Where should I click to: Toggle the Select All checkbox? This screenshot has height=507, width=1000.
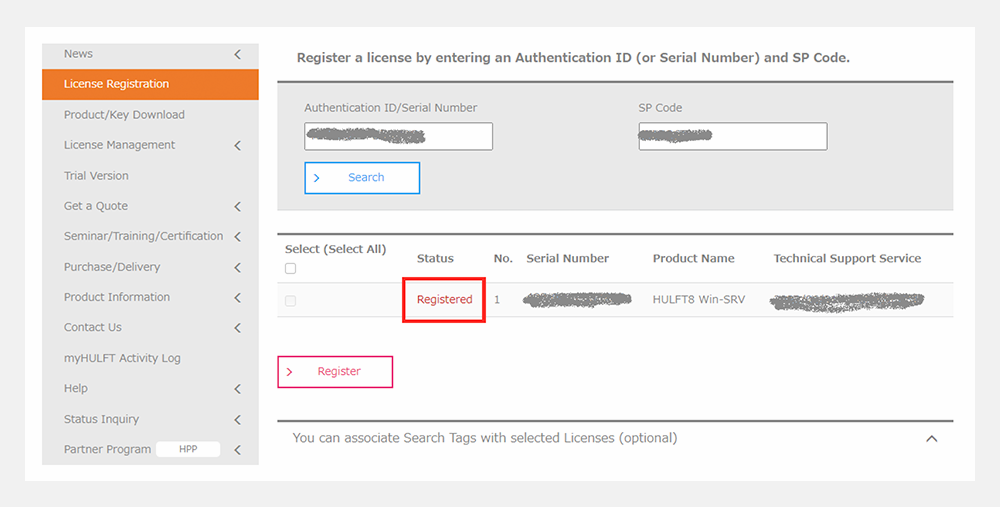point(290,268)
